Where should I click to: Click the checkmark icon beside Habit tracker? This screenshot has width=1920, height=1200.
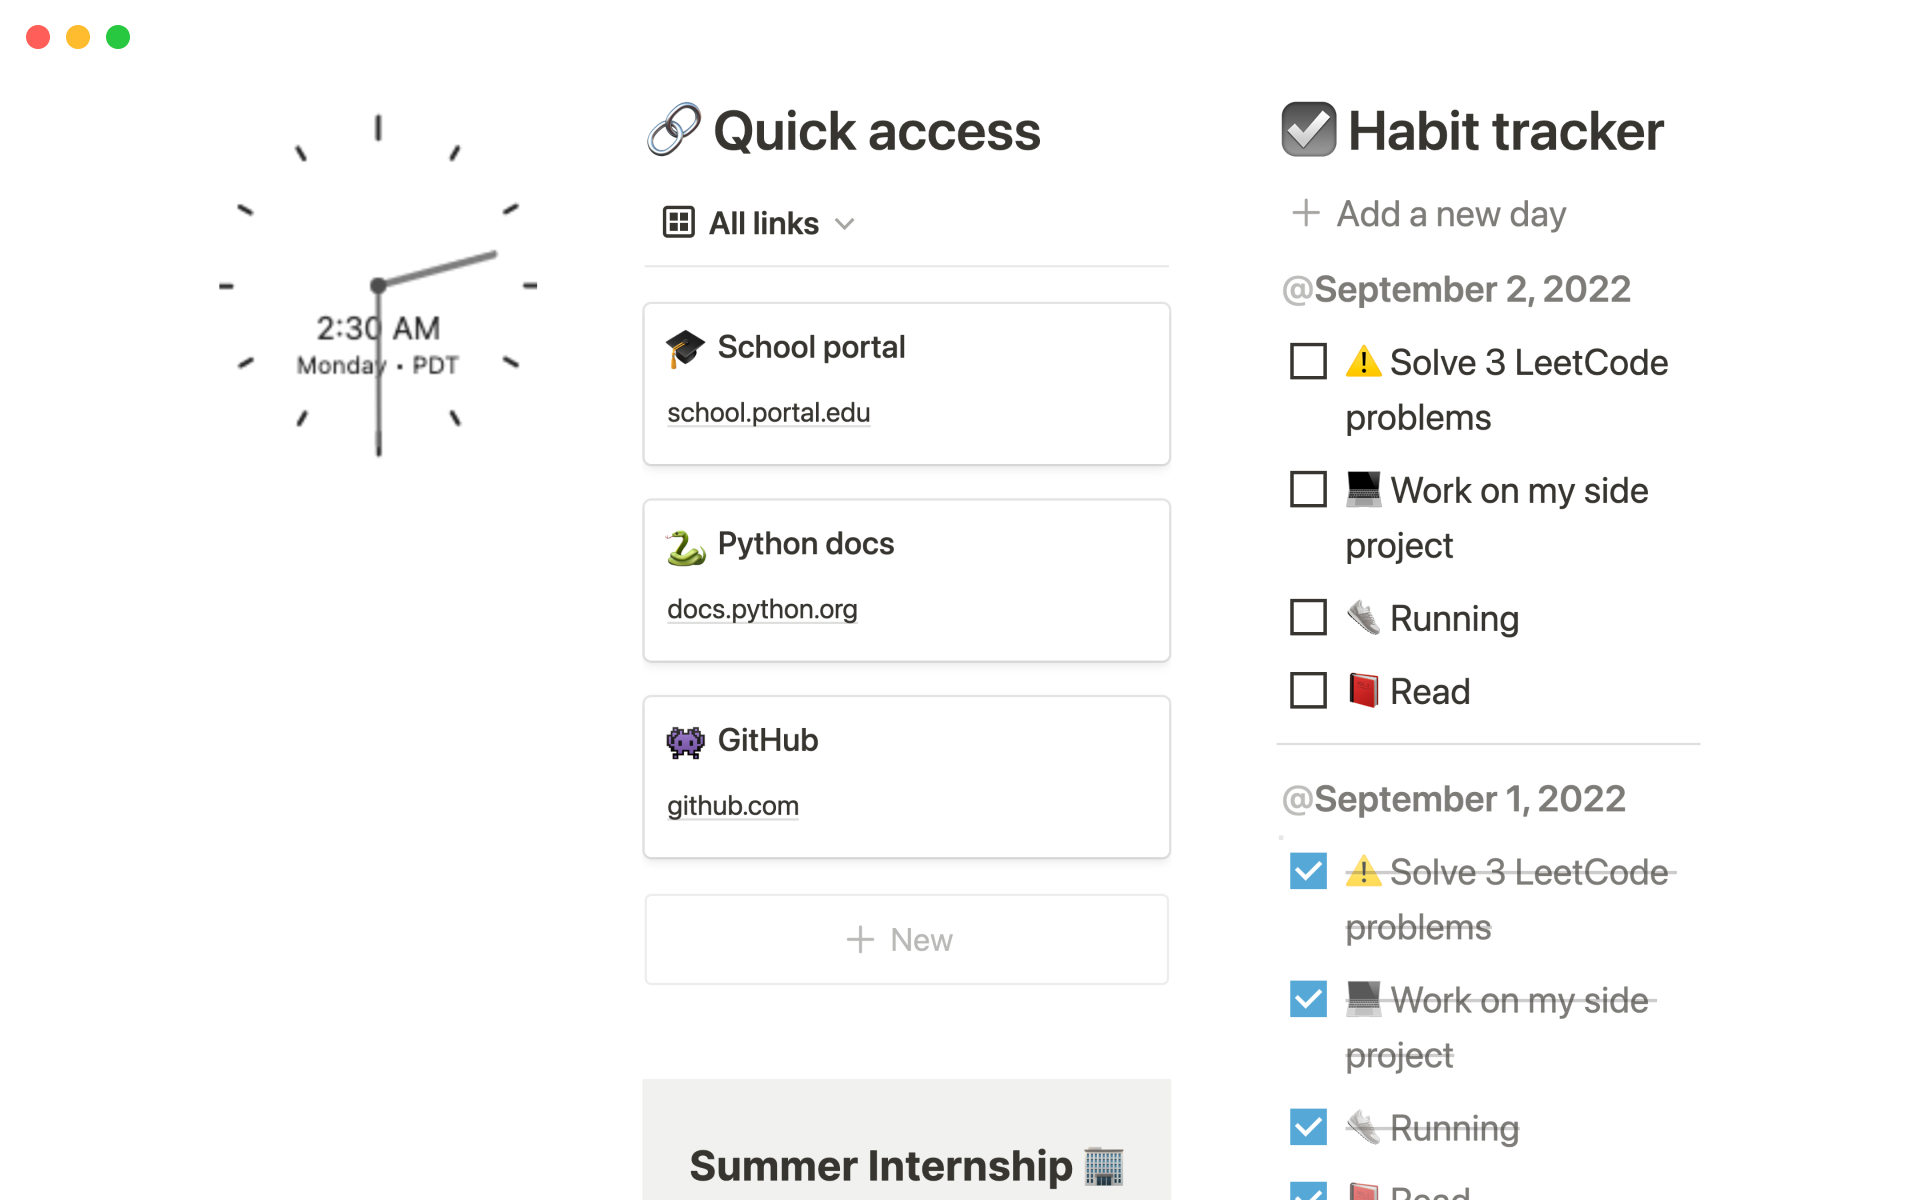(x=1308, y=130)
